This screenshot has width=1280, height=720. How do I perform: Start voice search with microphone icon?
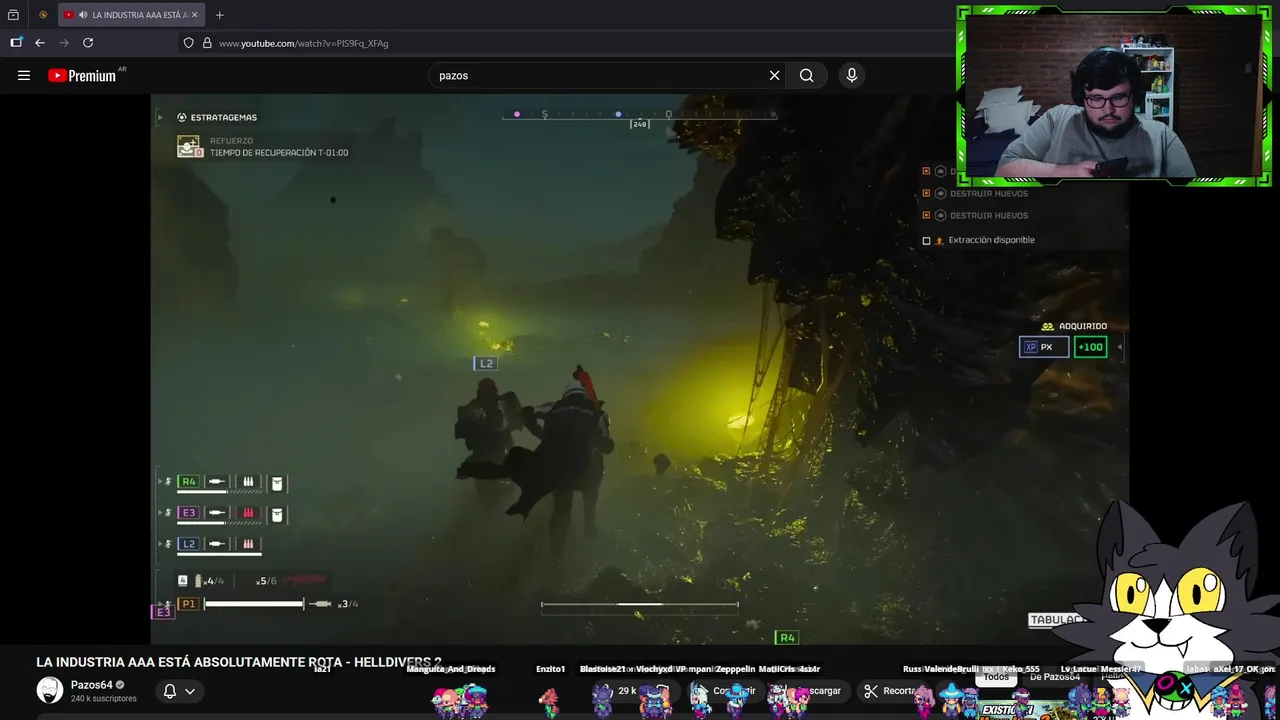tap(851, 75)
